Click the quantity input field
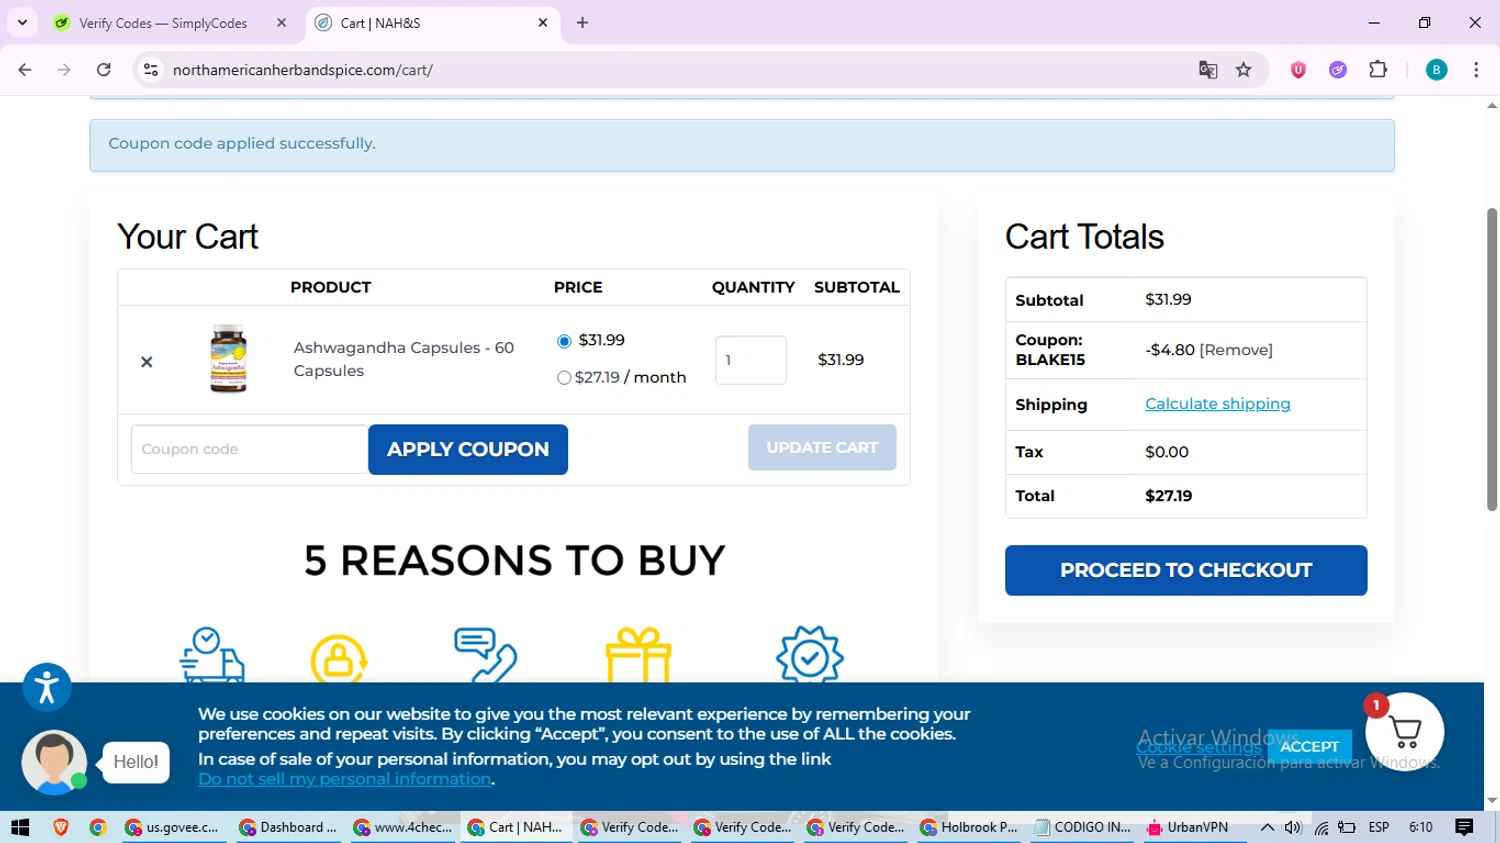Image resolution: width=1500 pixels, height=843 pixels. coord(751,360)
